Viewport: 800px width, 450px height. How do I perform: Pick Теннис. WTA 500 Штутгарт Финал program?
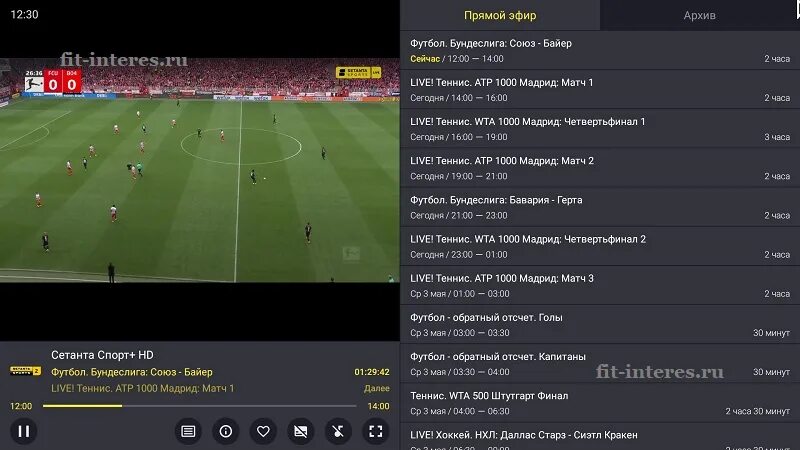[x=600, y=403]
